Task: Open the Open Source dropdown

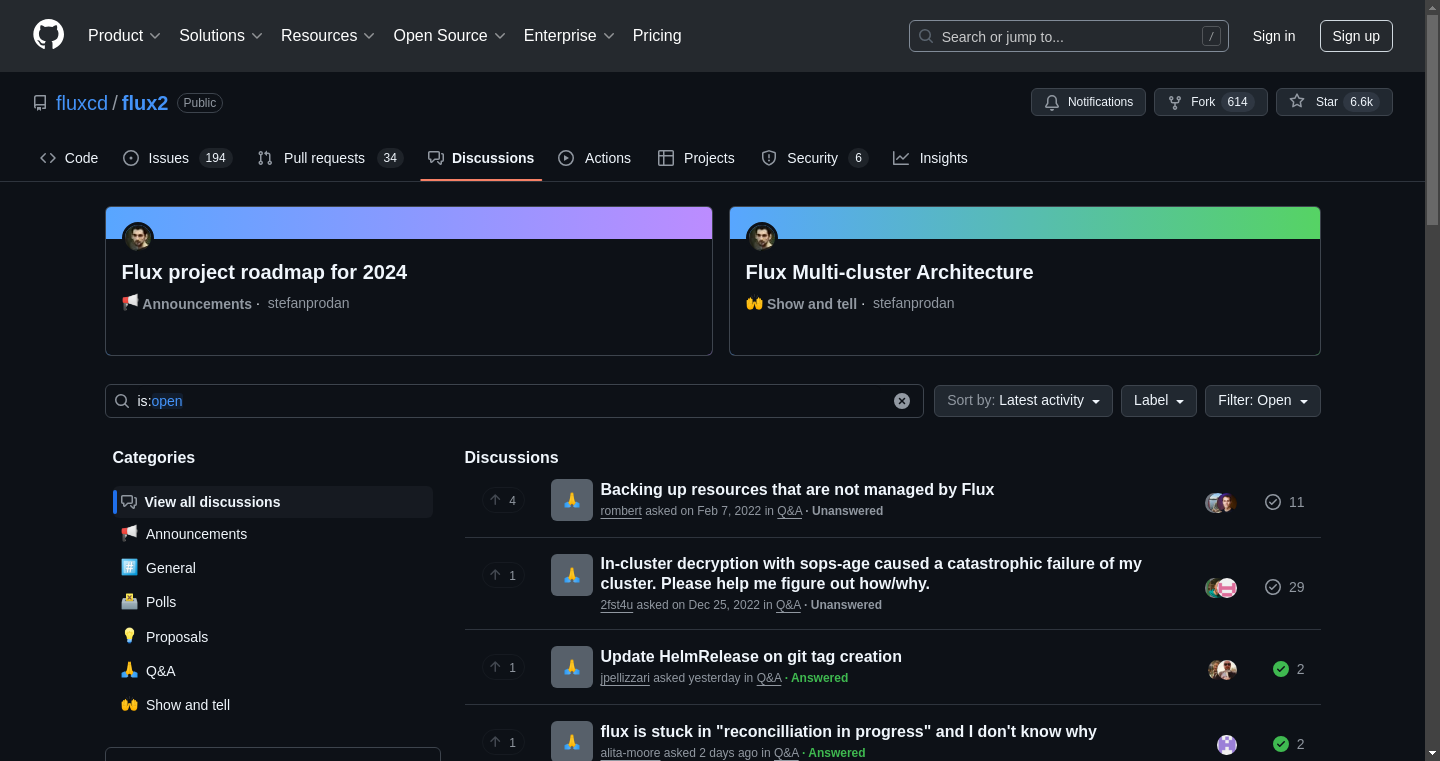Action: click(x=450, y=36)
